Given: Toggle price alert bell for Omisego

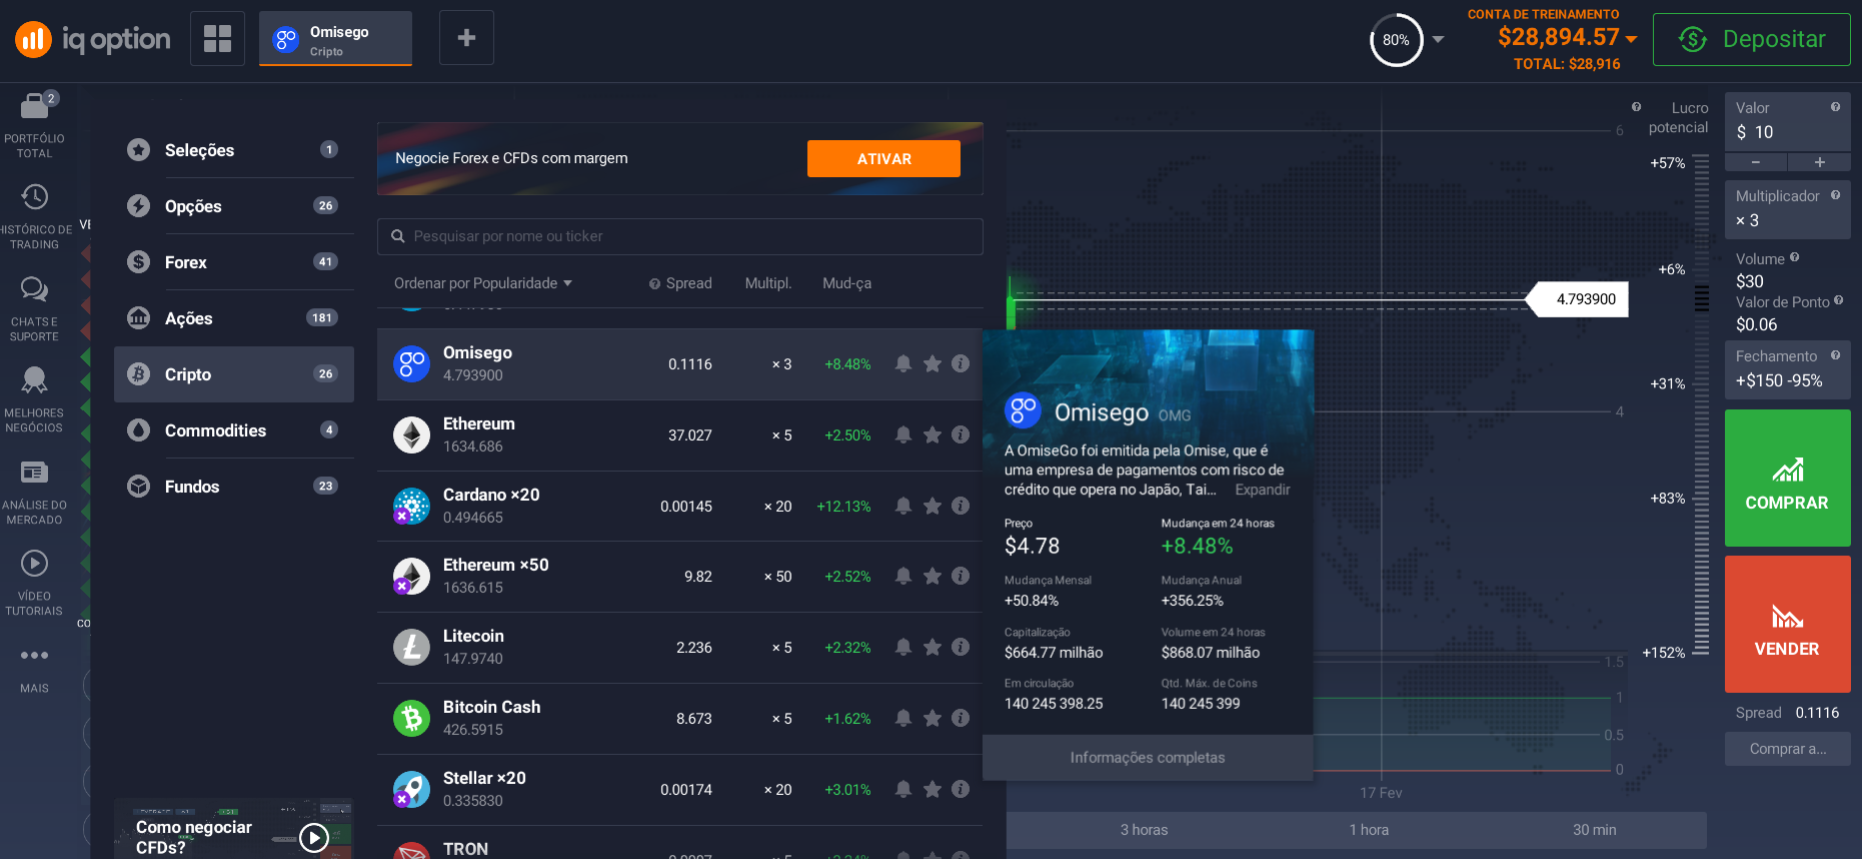Looking at the screenshot, I should point(903,364).
